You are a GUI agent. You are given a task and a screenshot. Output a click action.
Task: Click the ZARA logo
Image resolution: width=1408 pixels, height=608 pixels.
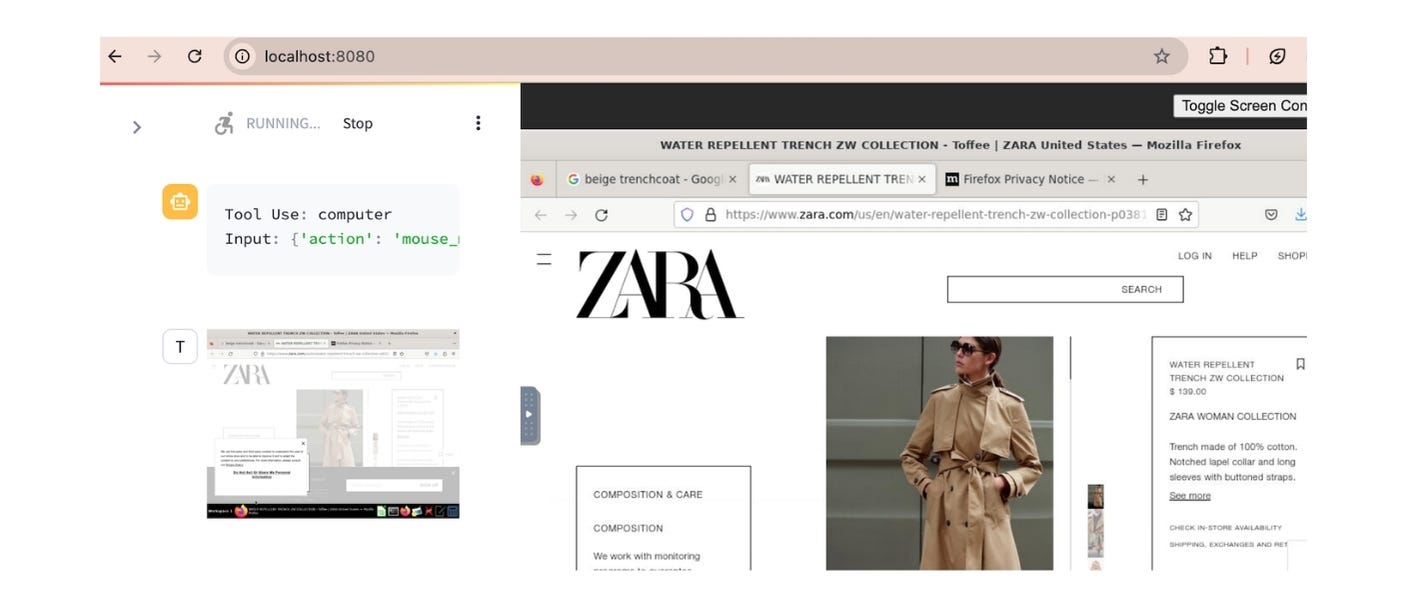click(660, 285)
